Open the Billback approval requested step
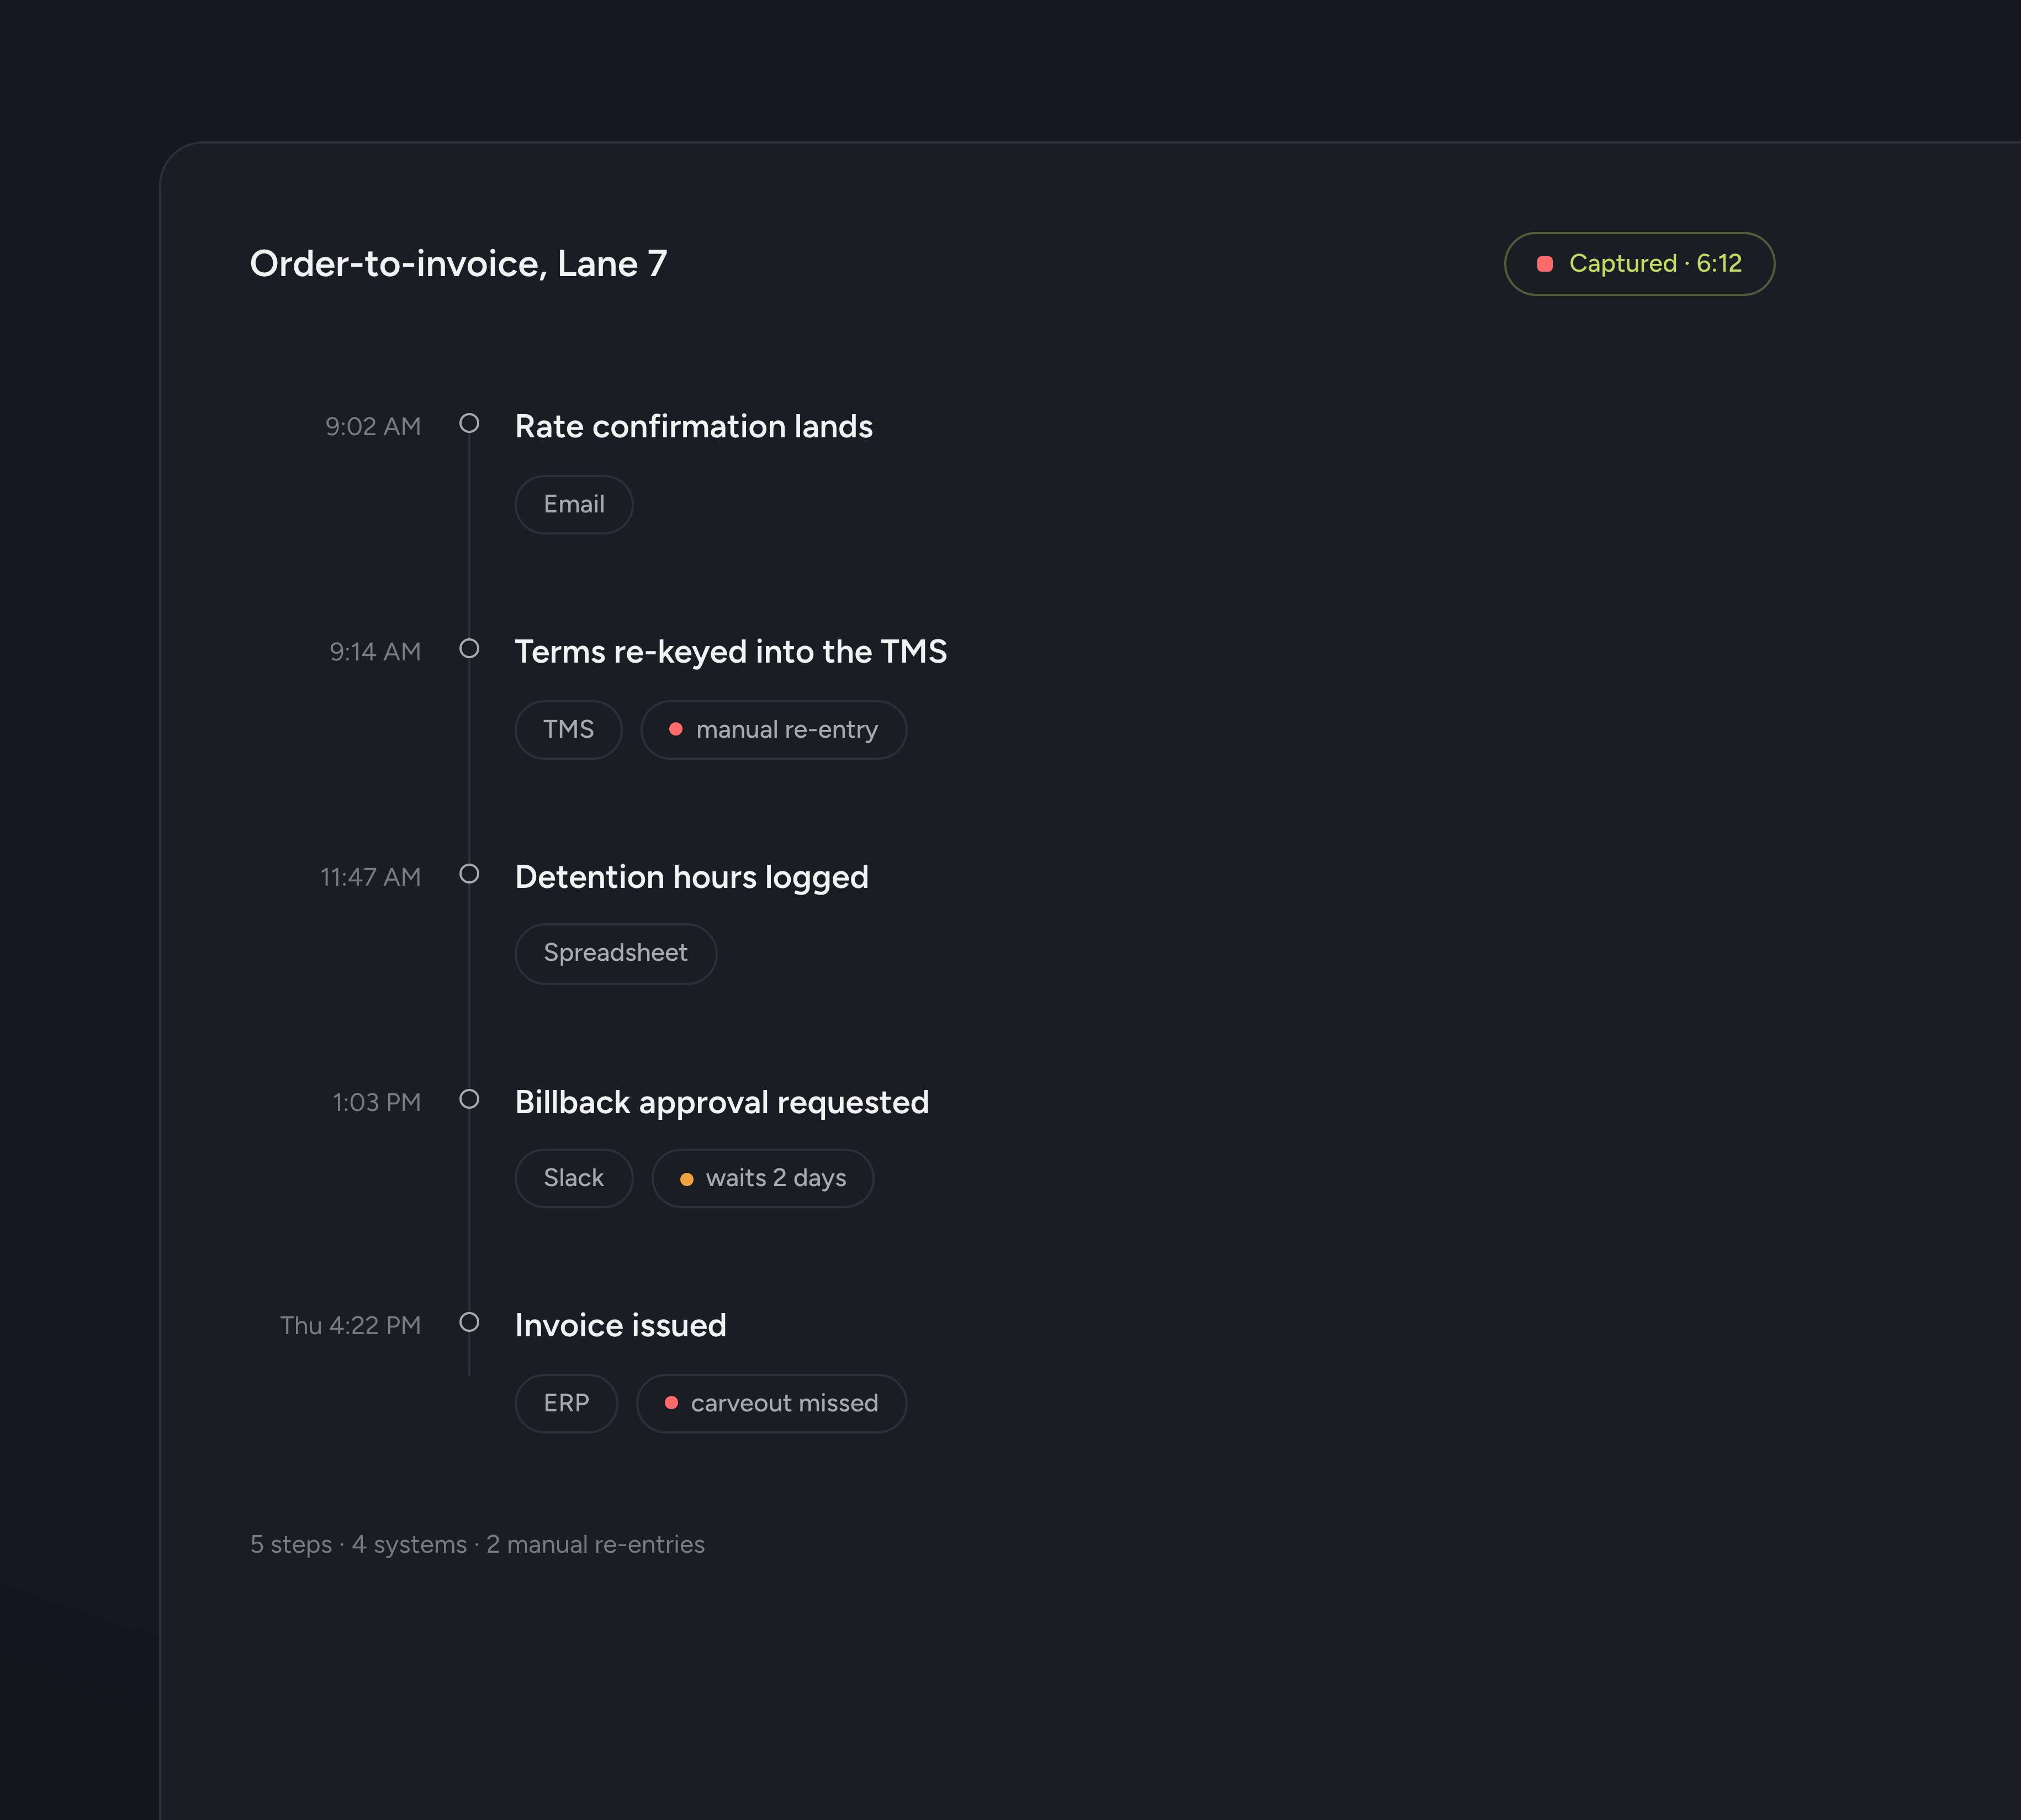 [x=722, y=1102]
